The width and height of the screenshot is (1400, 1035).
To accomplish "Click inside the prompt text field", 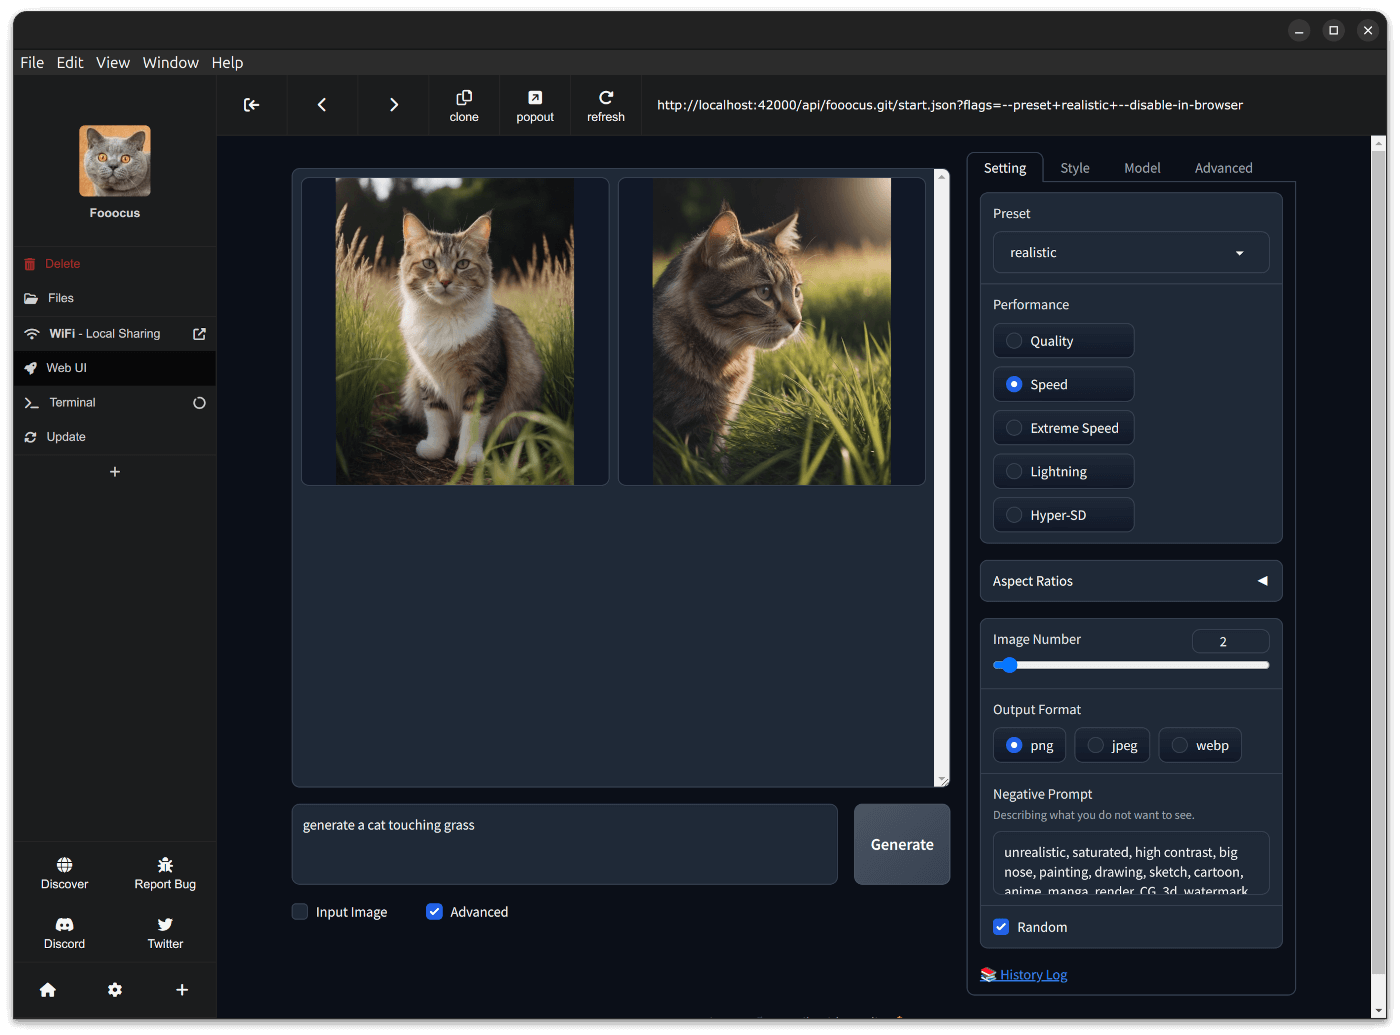I will coord(564,844).
